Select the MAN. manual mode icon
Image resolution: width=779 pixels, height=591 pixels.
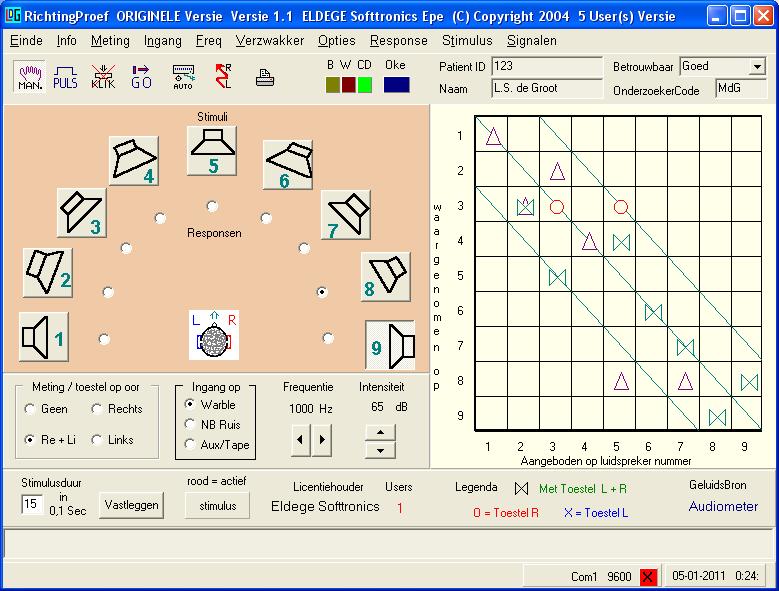(x=28, y=77)
